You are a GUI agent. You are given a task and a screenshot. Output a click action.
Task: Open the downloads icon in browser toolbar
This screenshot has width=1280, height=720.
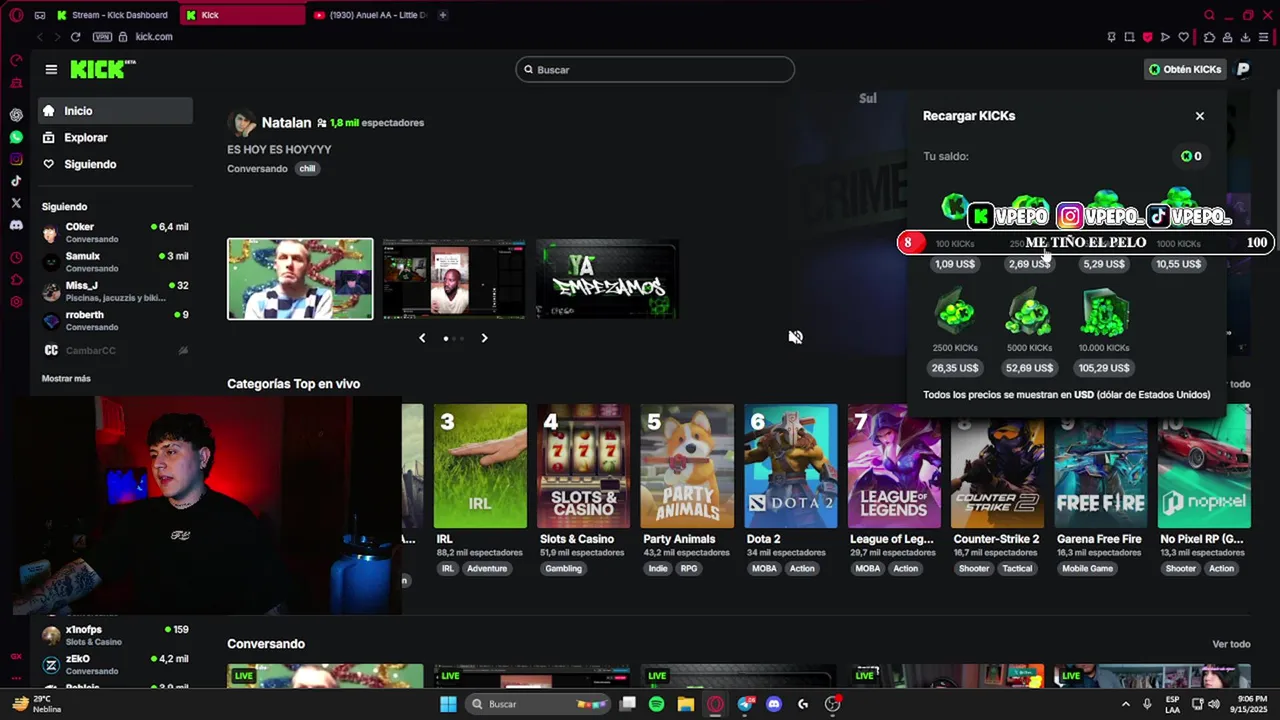pos(1245,37)
